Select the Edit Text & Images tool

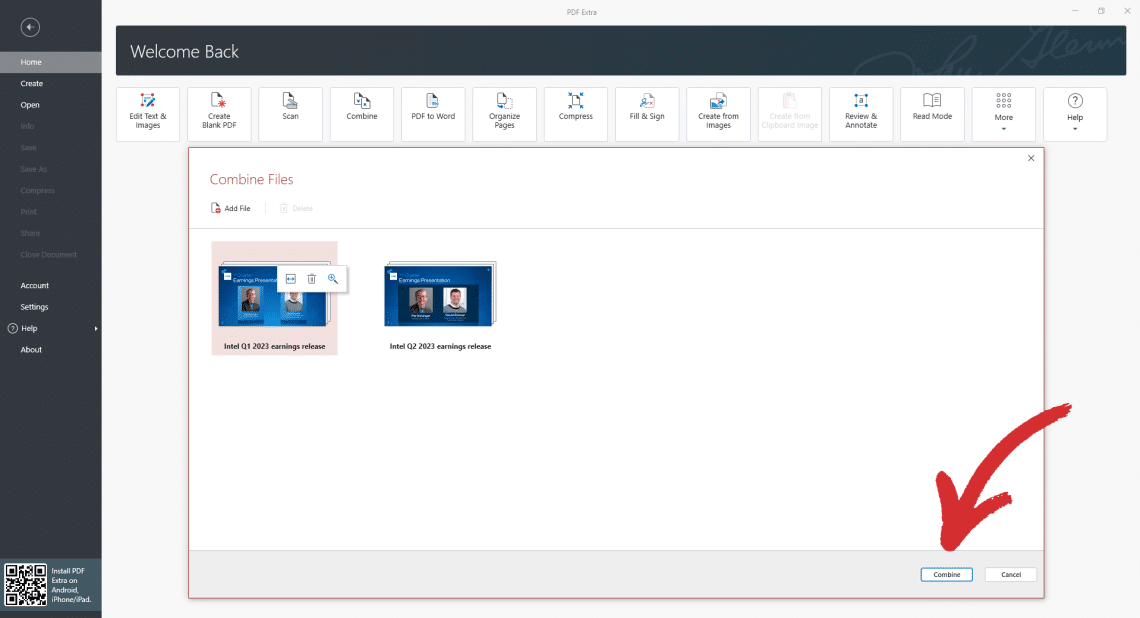[147, 113]
